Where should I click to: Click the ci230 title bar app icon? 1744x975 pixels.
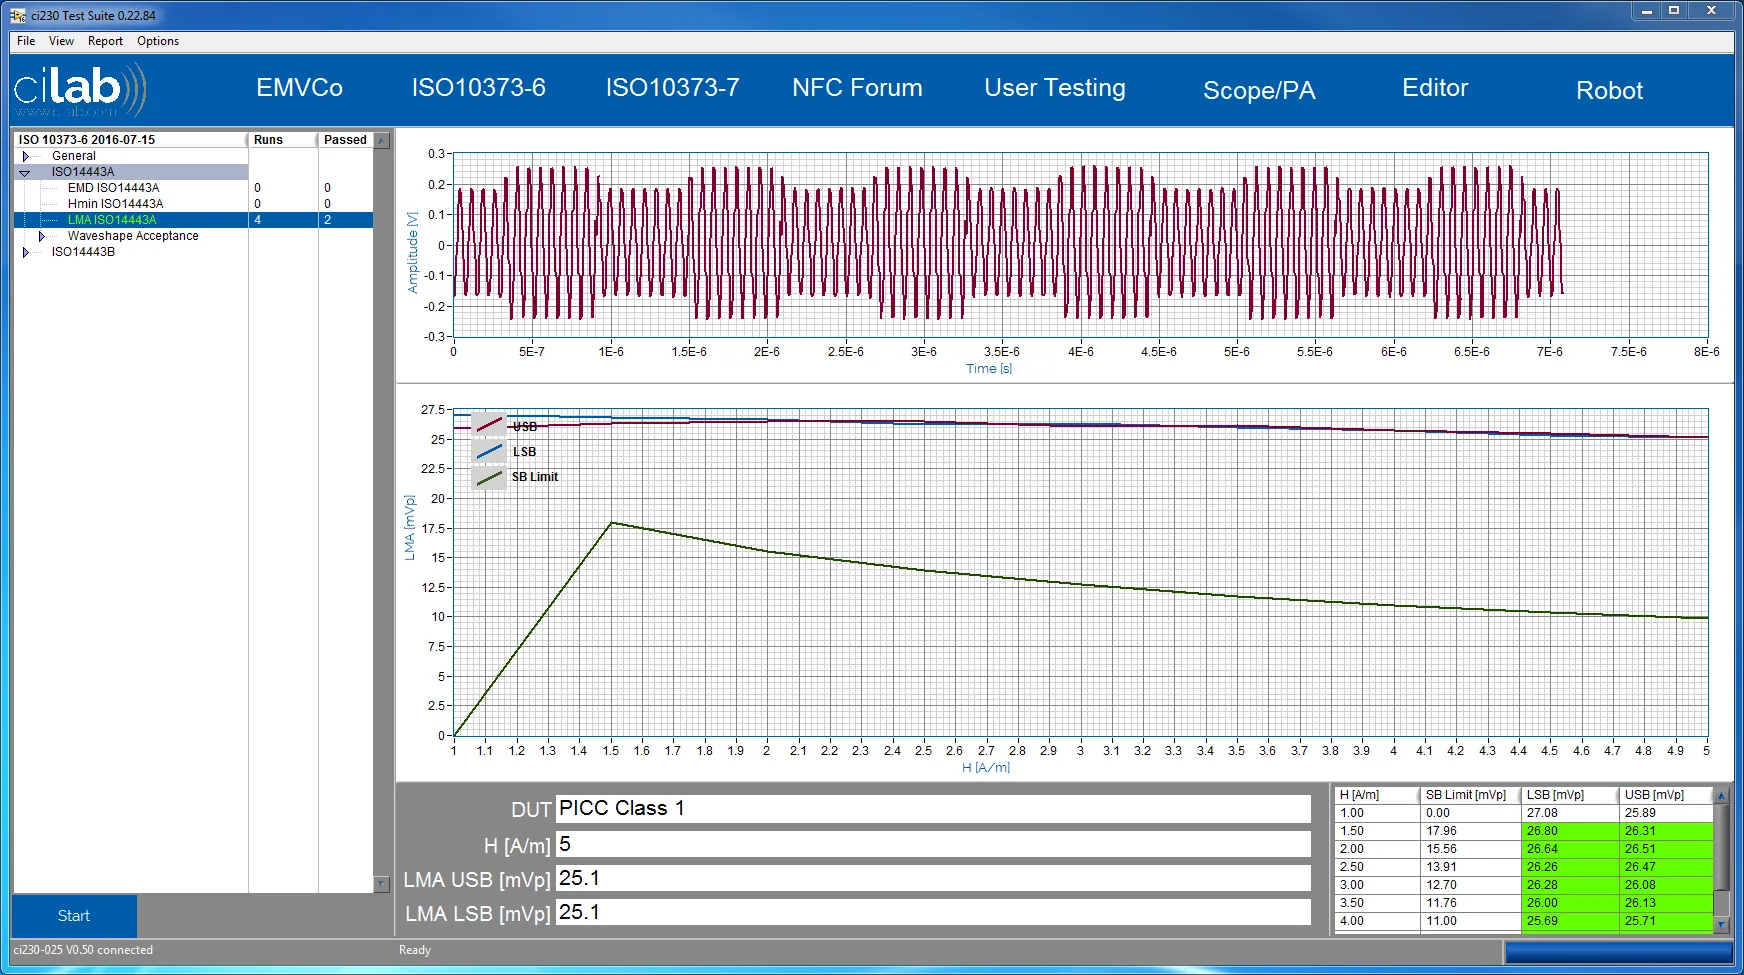(18, 15)
